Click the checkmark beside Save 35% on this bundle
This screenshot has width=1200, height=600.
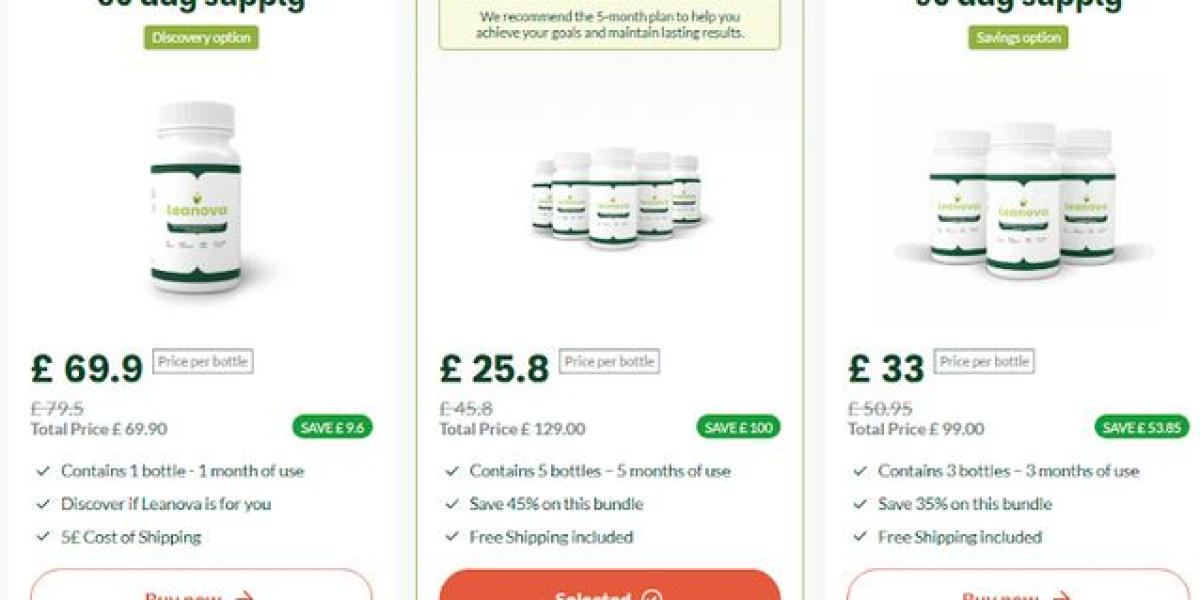point(859,504)
